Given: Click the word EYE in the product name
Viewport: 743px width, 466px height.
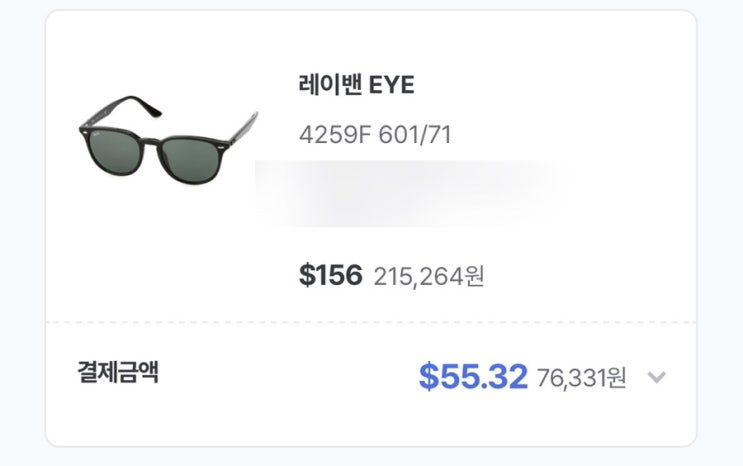Looking at the screenshot, I should (x=392, y=85).
